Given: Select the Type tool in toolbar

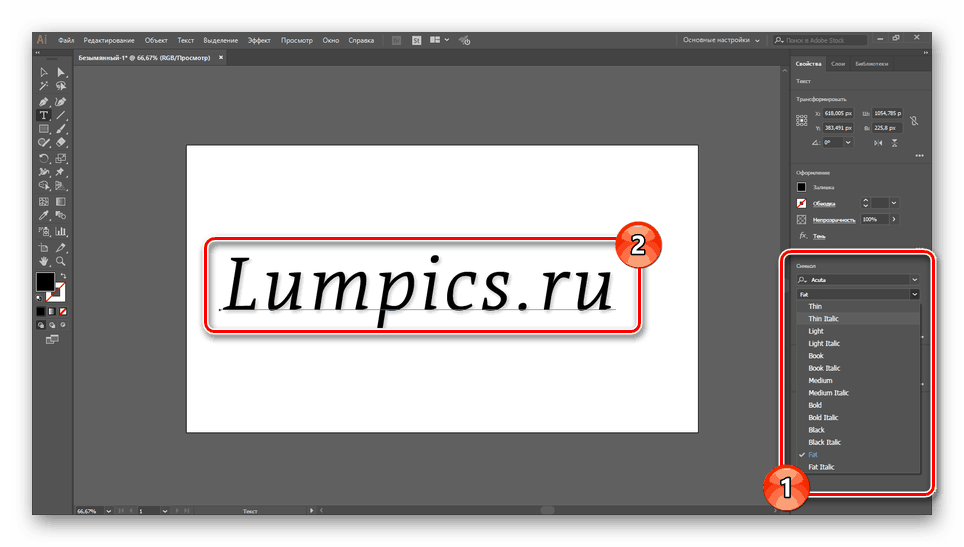Looking at the screenshot, I should [x=44, y=115].
